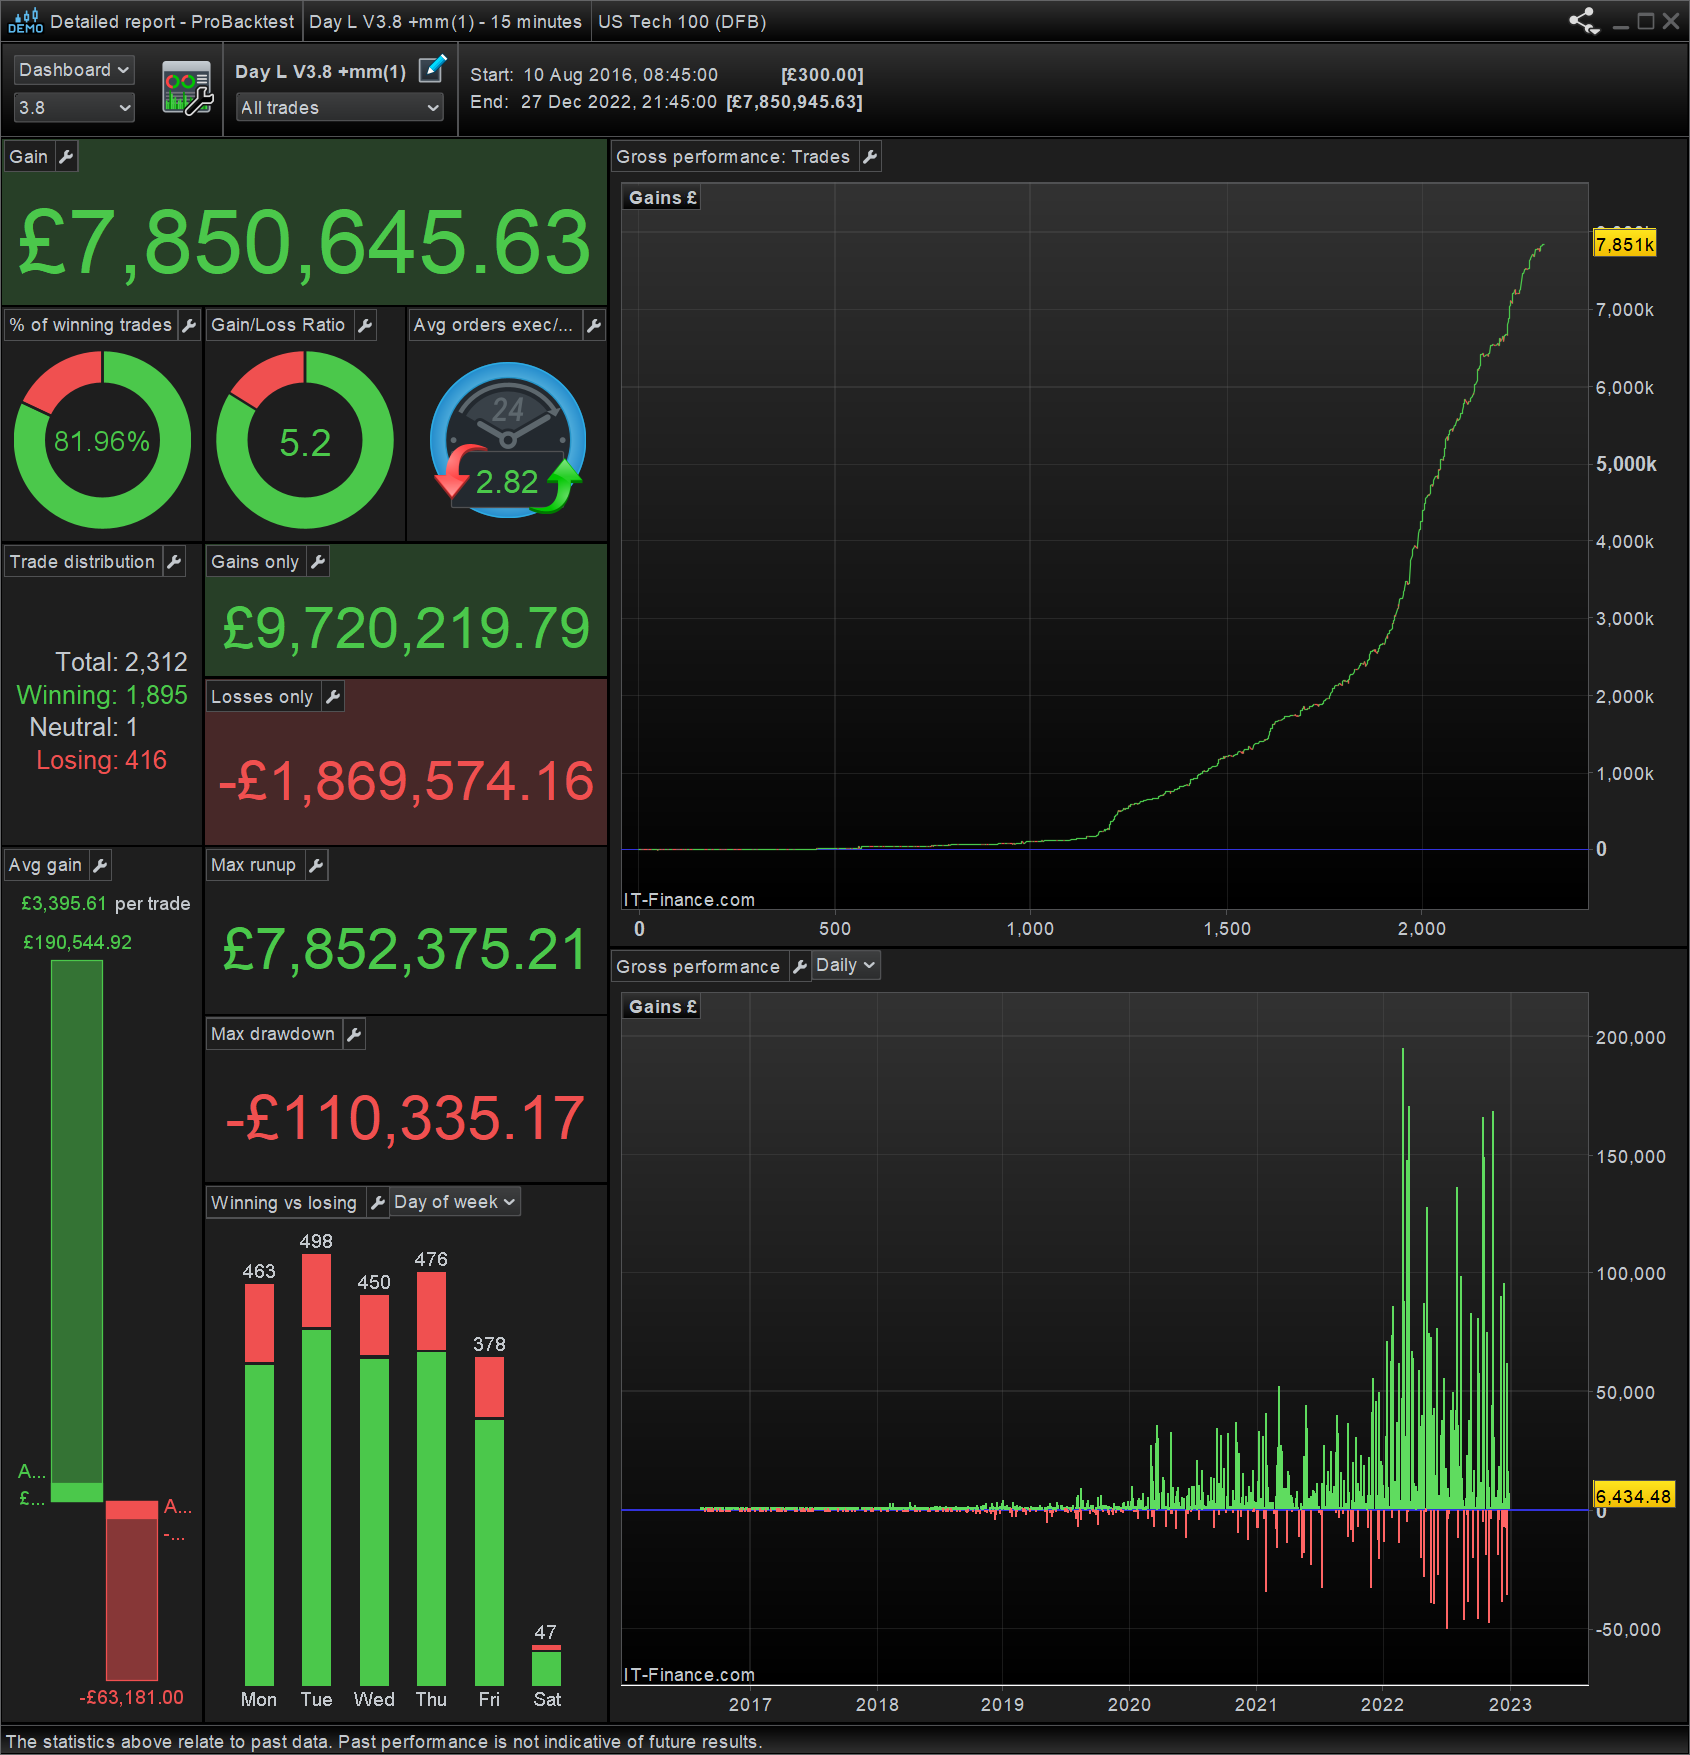This screenshot has height=1755, width=1690.
Task: Open wrench settings for % of winning trades
Action: tap(189, 325)
